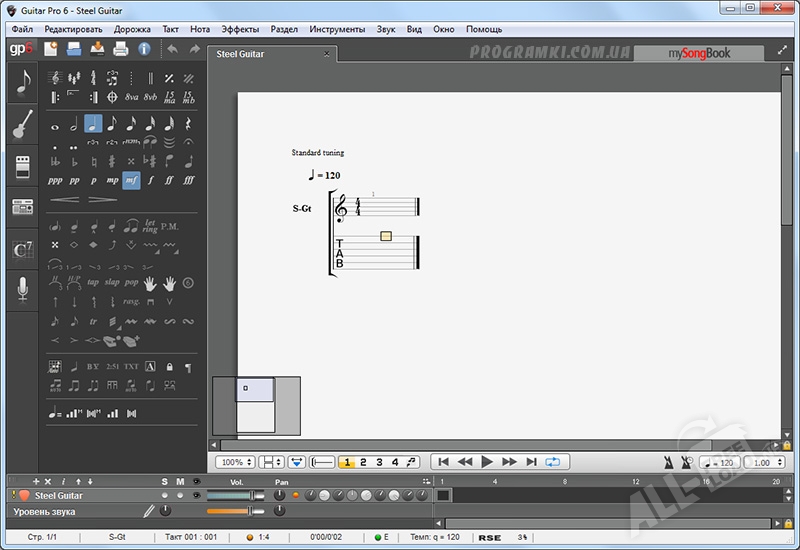Open the Эффекты menu
This screenshot has width=800, height=550.
click(x=239, y=29)
